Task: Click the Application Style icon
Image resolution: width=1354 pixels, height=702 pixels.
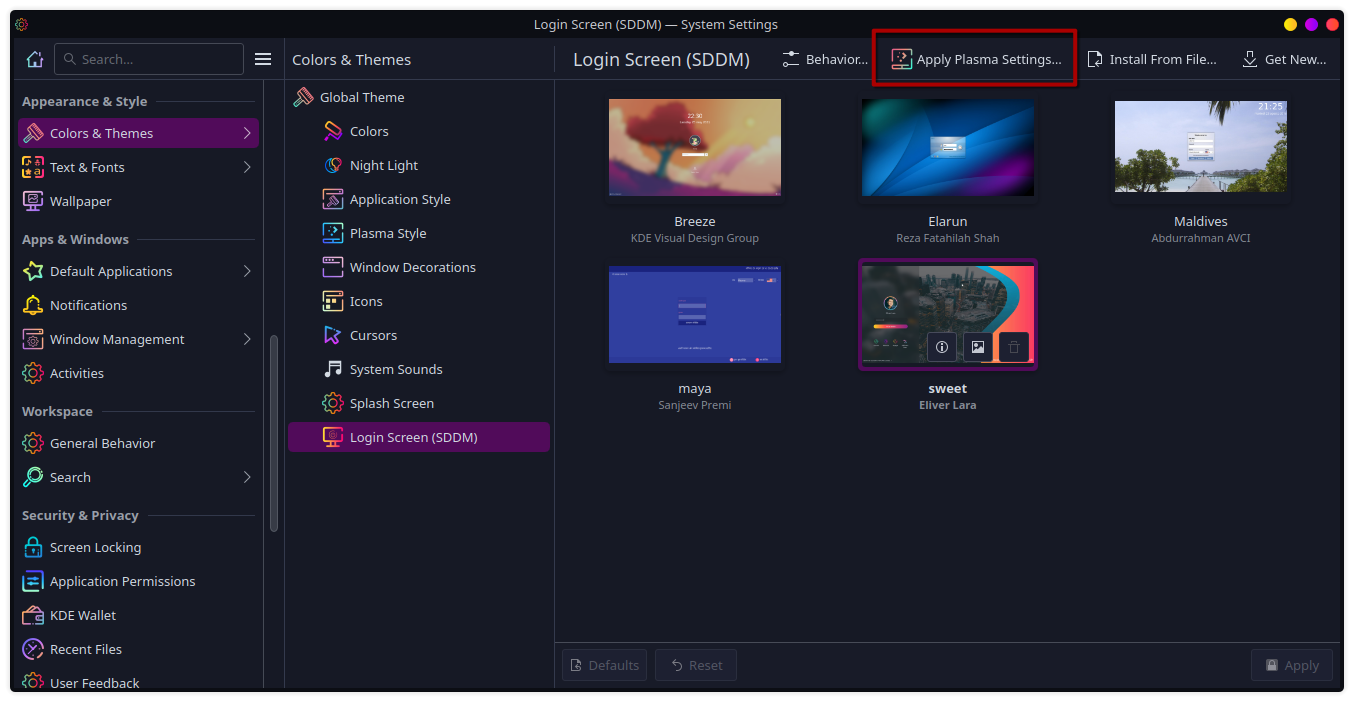Action: coord(333,199)
